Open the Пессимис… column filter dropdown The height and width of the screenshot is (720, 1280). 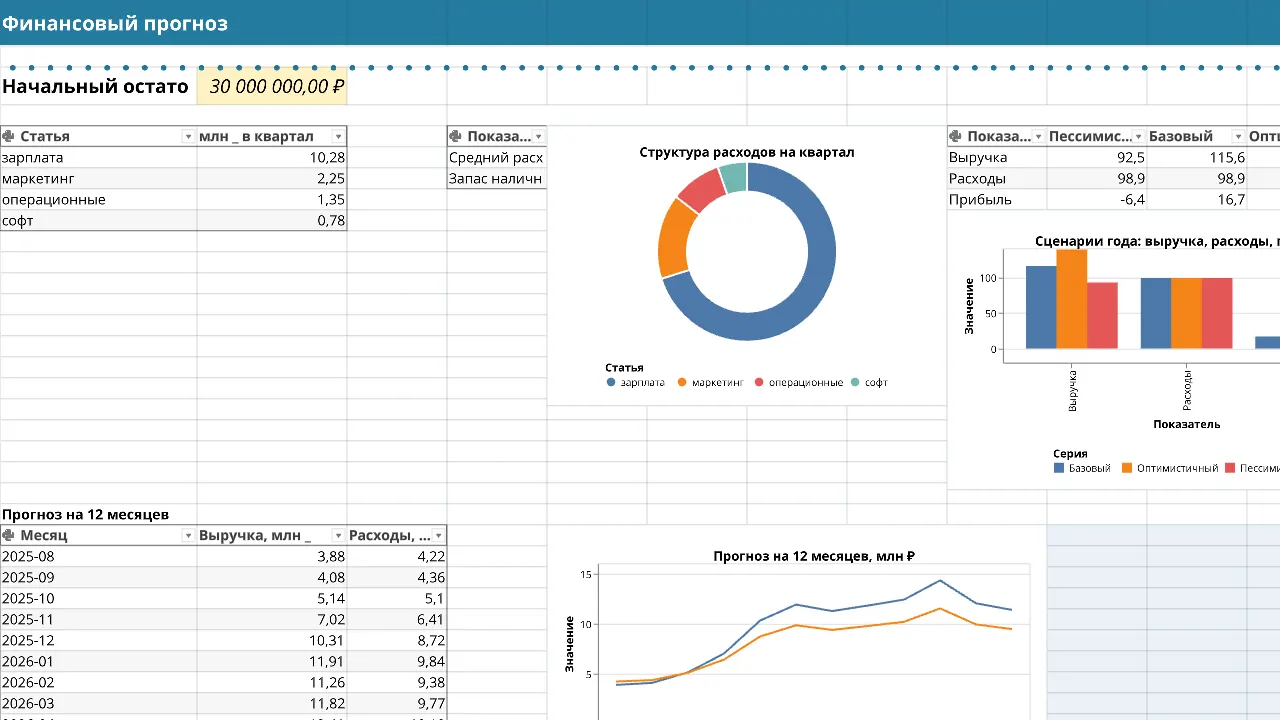tap(1138, 136)
